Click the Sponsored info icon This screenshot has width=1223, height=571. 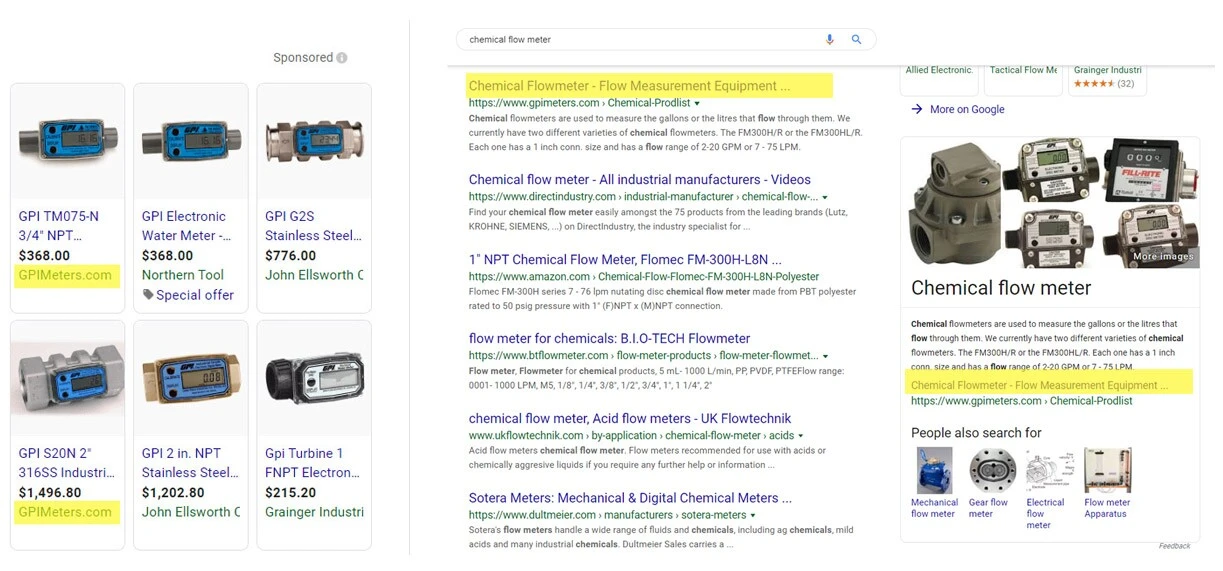tap(342, 58)
